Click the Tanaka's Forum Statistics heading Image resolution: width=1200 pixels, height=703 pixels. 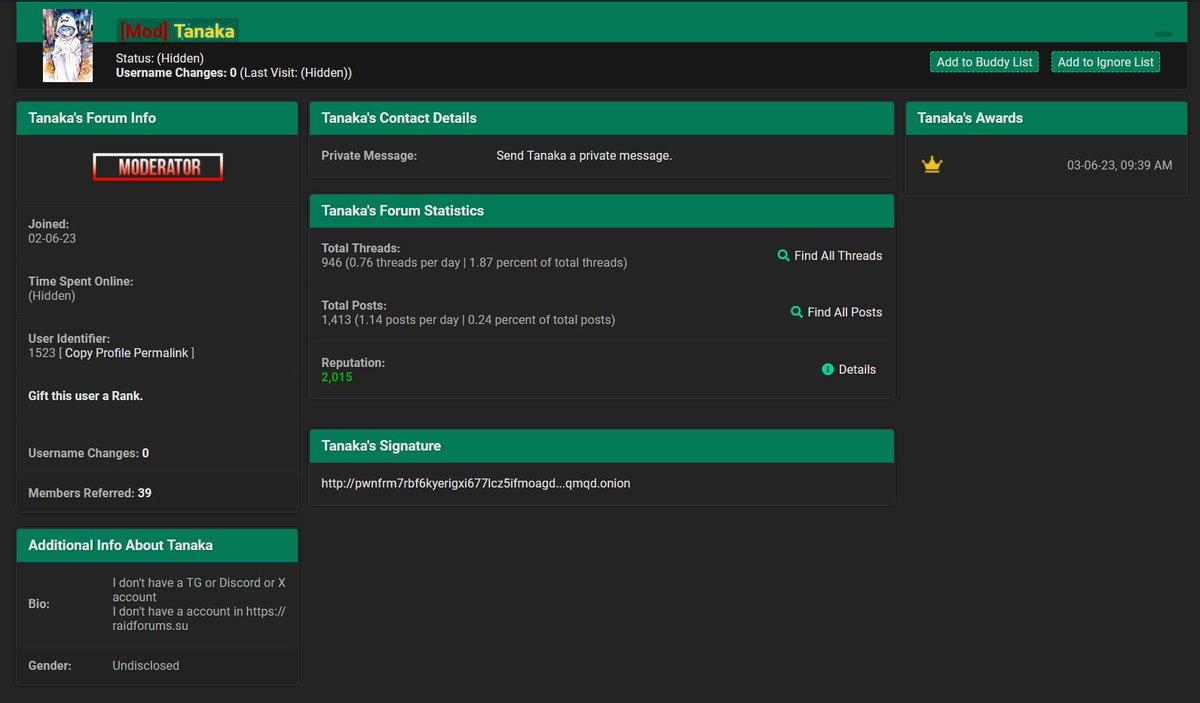402,211
